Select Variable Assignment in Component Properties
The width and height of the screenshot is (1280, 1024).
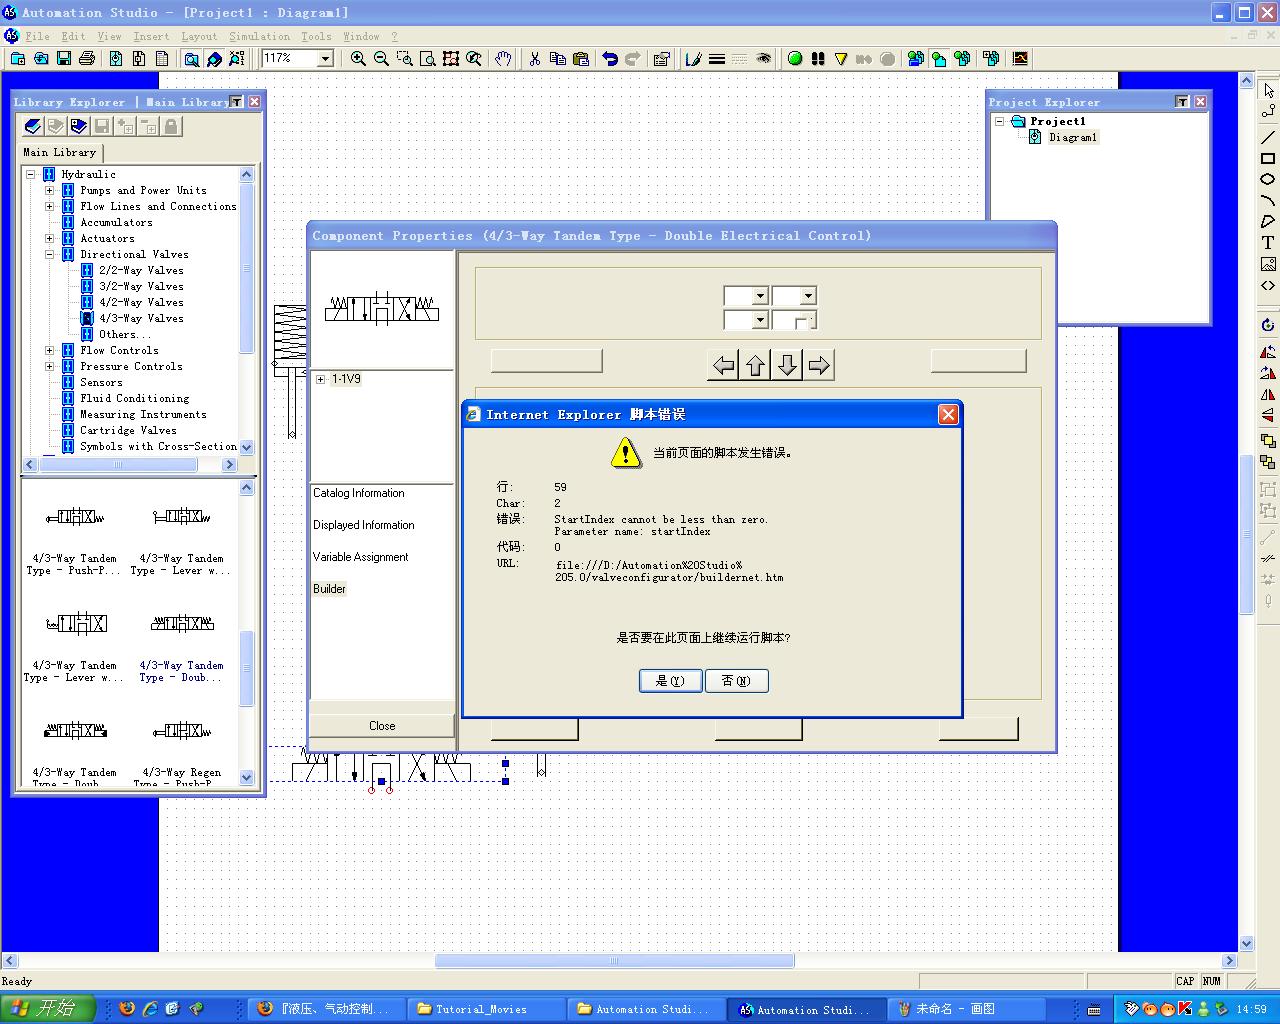360,557
